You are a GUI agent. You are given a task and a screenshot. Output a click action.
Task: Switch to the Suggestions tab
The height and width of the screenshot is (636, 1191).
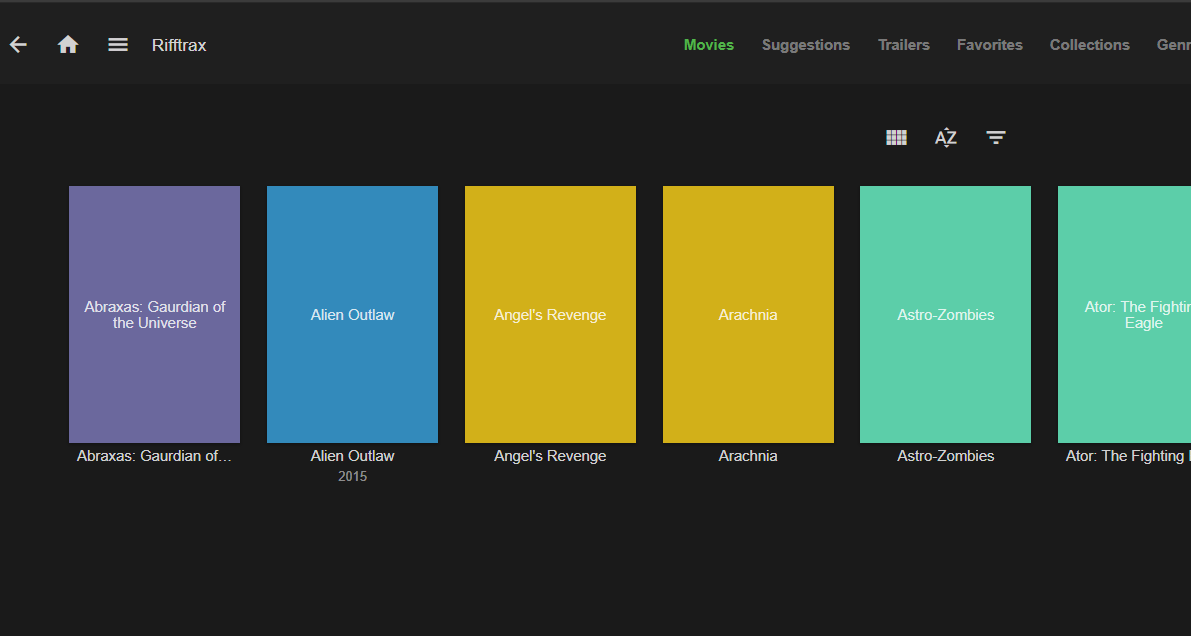805,45
